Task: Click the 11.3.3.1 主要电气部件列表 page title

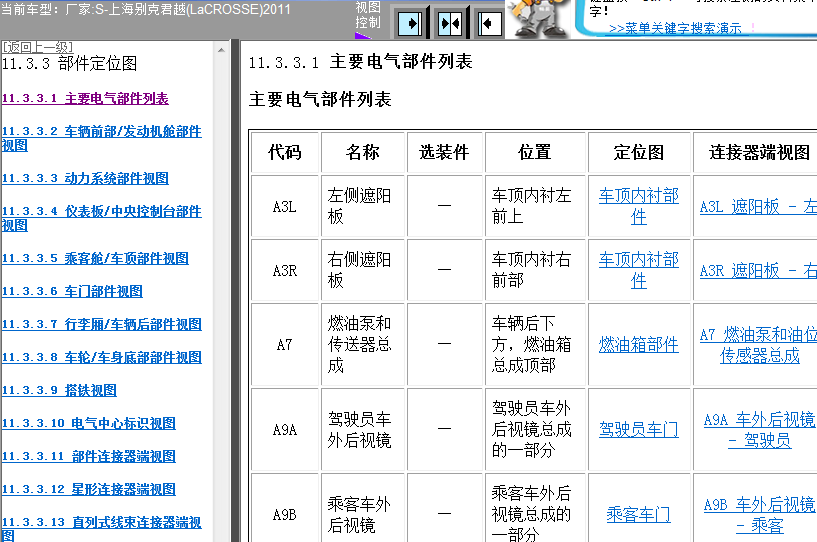Action: [360, 62]
